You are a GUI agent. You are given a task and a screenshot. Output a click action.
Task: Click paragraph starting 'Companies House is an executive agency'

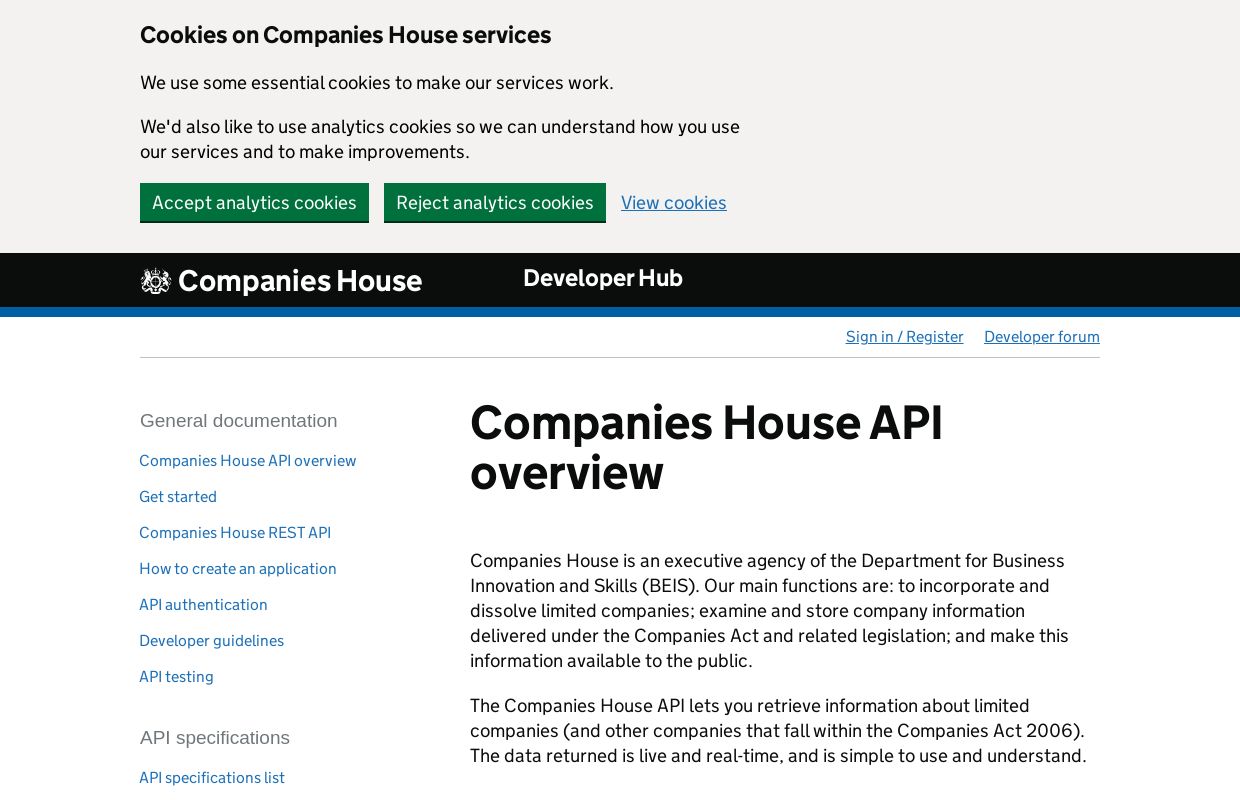point(770,611)
